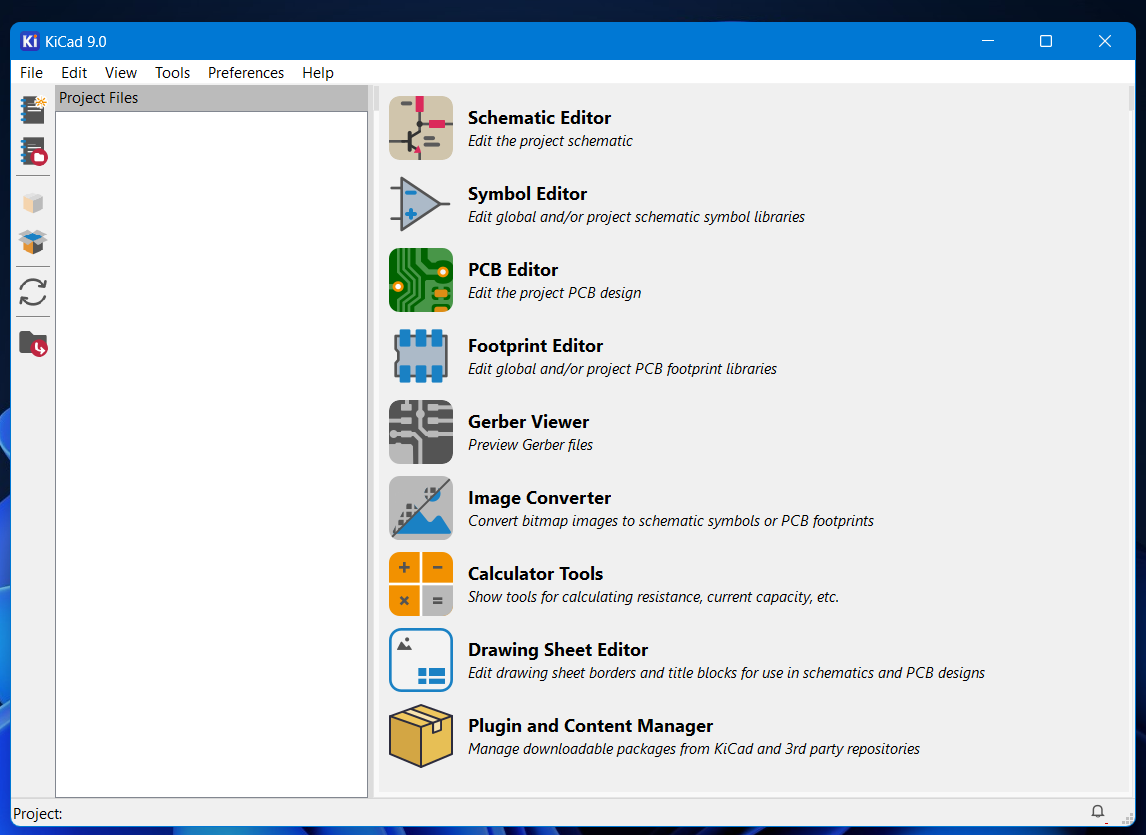Open Plugin and Content Manager box icon
Image resolution: width=1146 pixels, height=835 pixels.
pyautogui.click(x=421, y=736)
